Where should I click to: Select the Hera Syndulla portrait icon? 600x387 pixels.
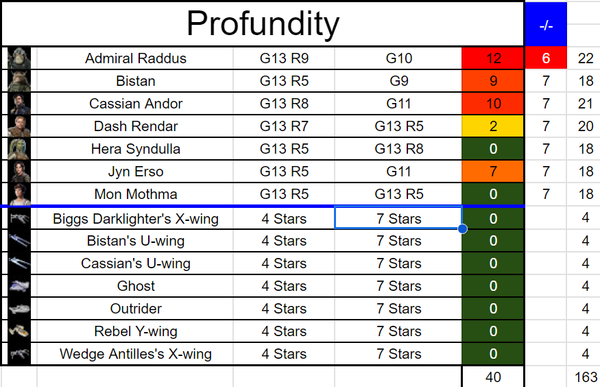19,149
